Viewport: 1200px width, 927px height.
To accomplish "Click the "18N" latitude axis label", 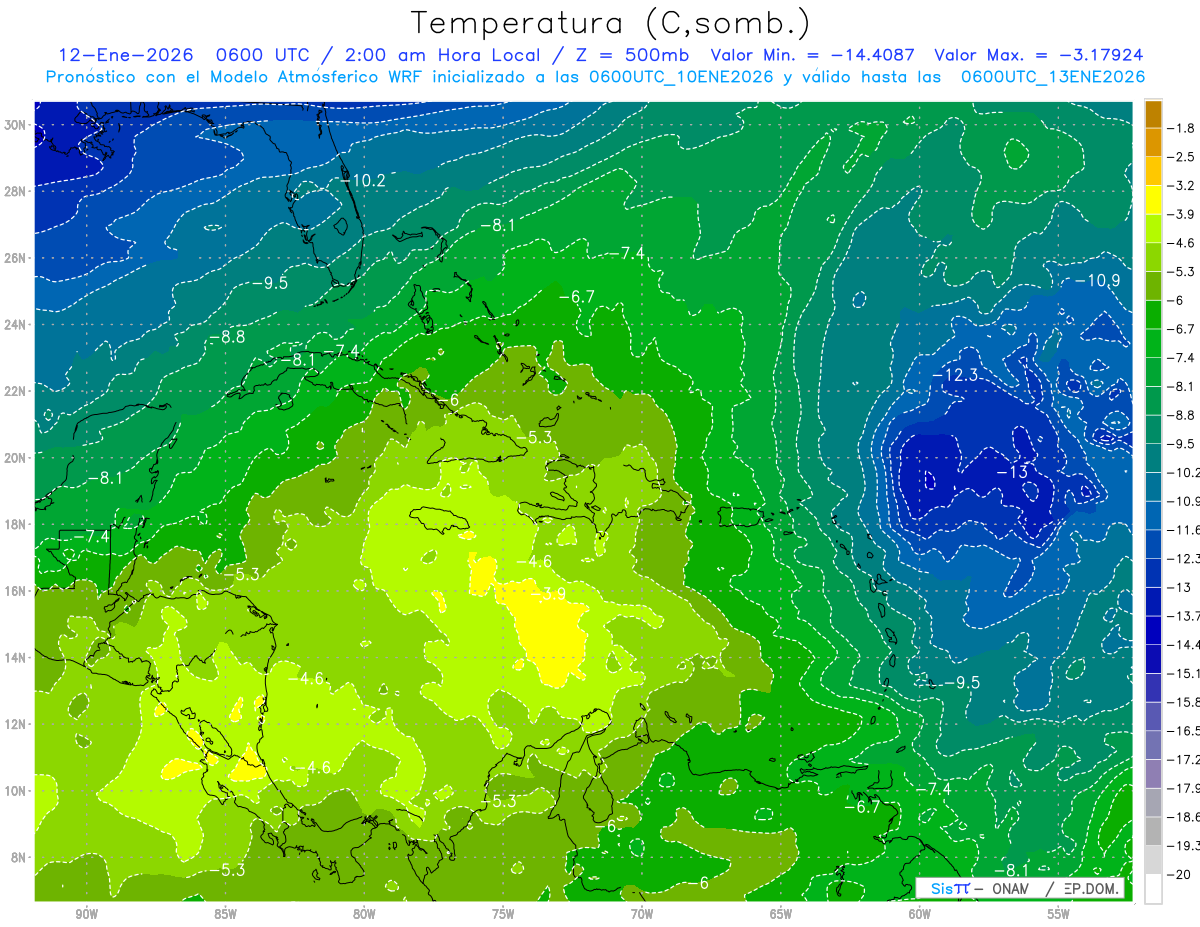I will click(16, 524).
